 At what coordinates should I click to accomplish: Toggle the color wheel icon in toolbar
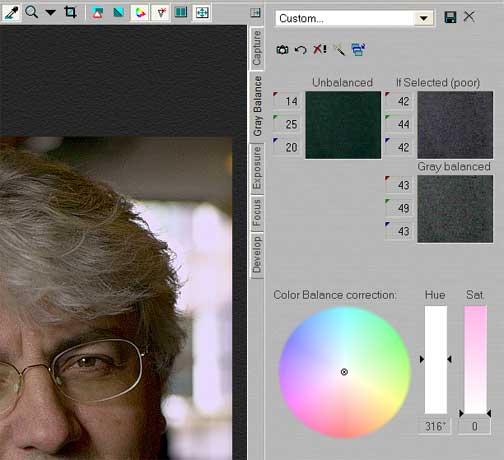[x=140, y=13]
